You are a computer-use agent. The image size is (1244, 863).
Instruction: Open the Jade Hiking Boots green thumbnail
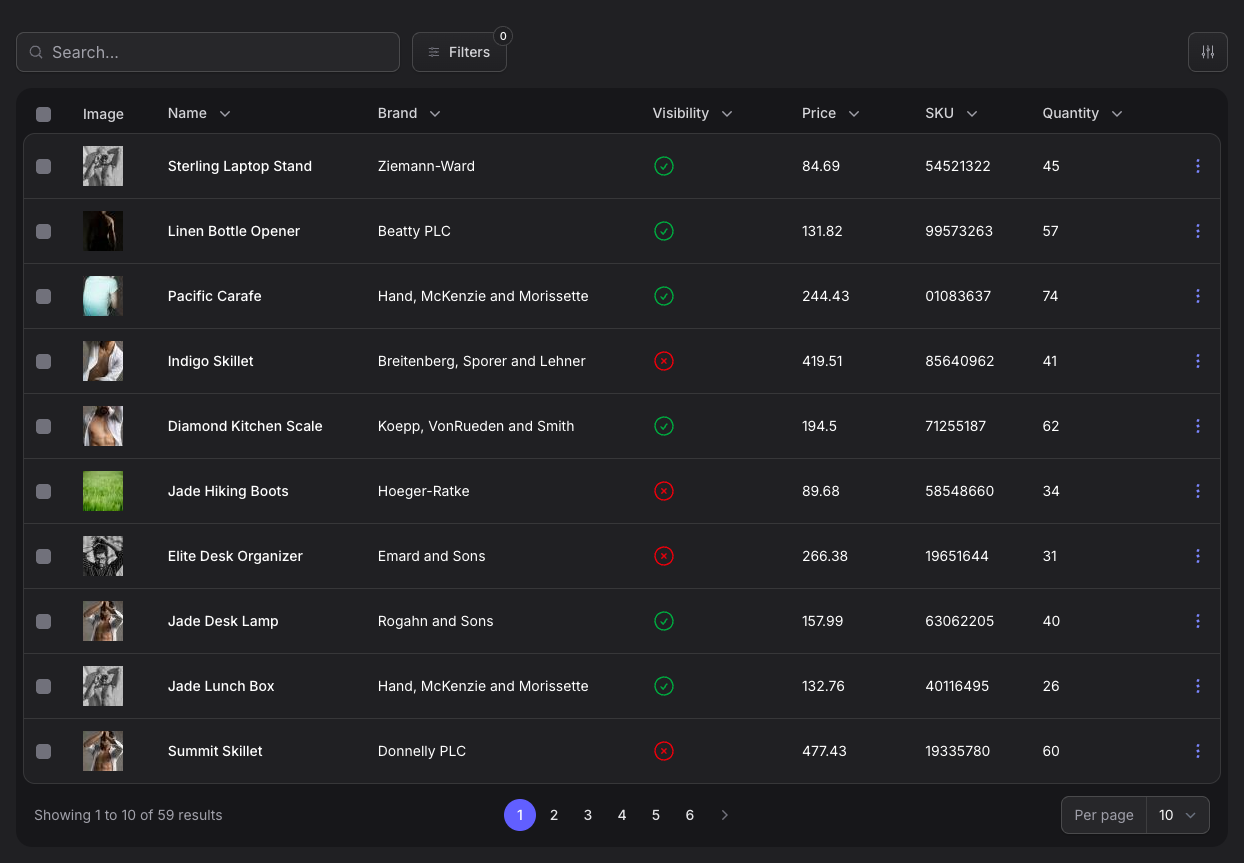click(103, 491)
